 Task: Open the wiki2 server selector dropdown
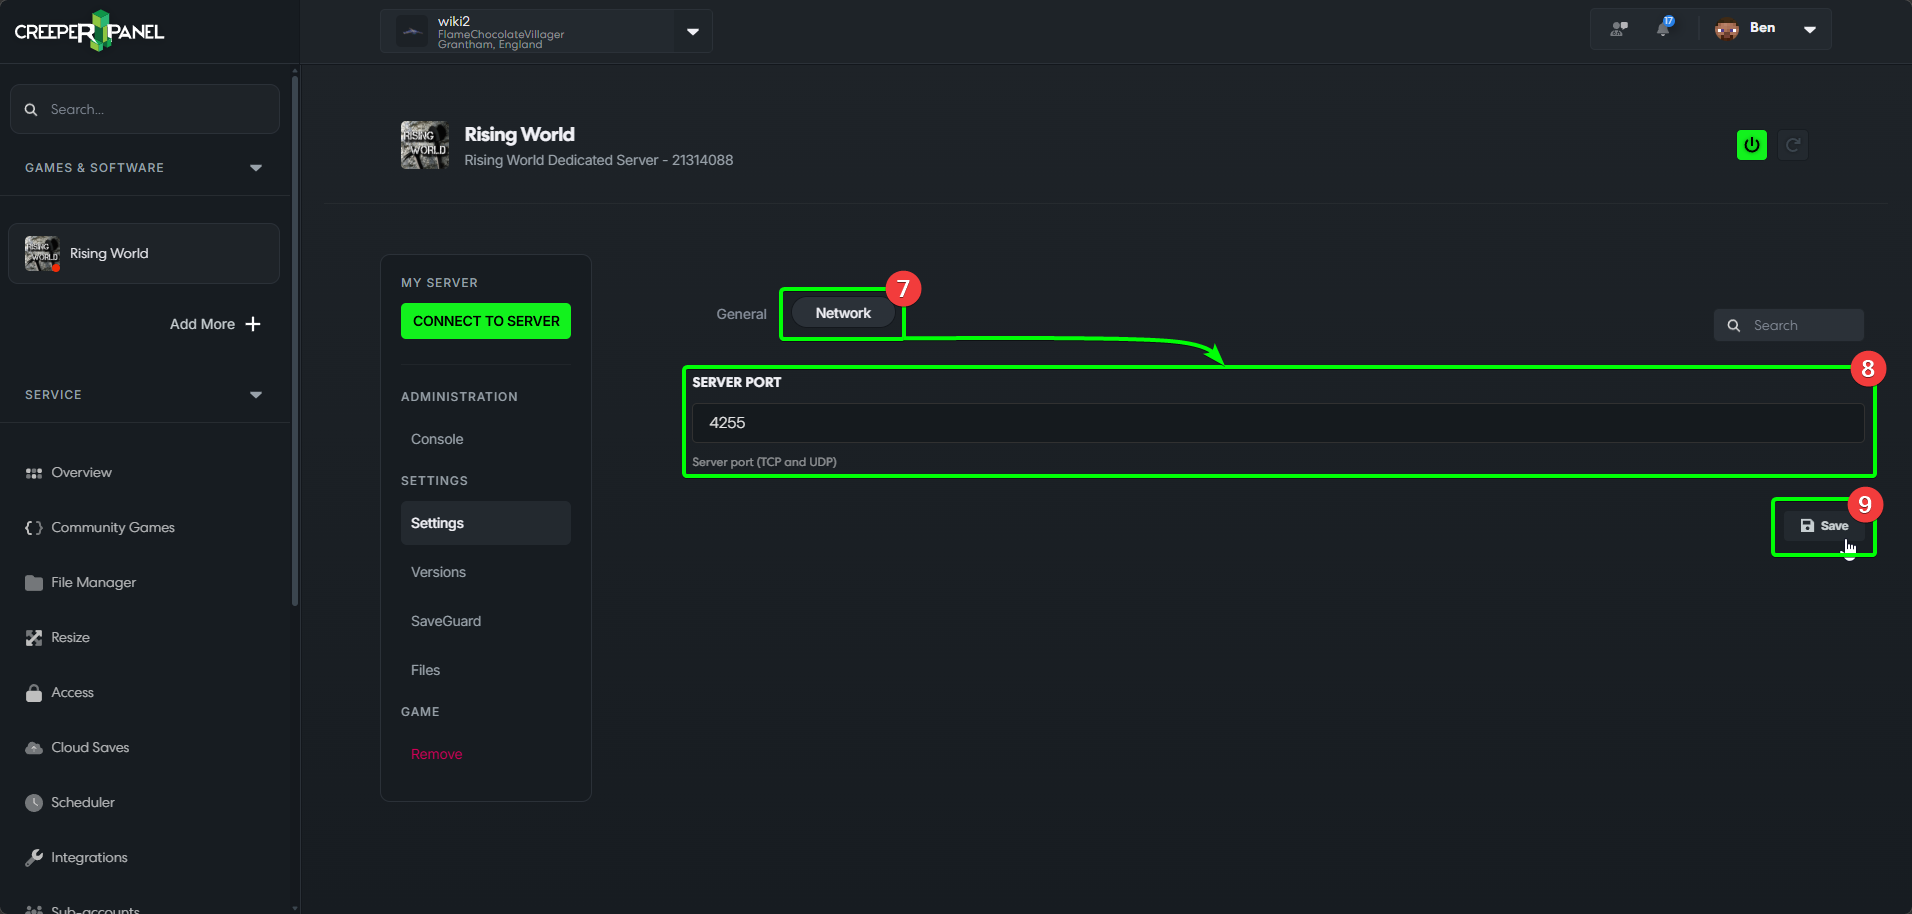click(x=692, y=31)
